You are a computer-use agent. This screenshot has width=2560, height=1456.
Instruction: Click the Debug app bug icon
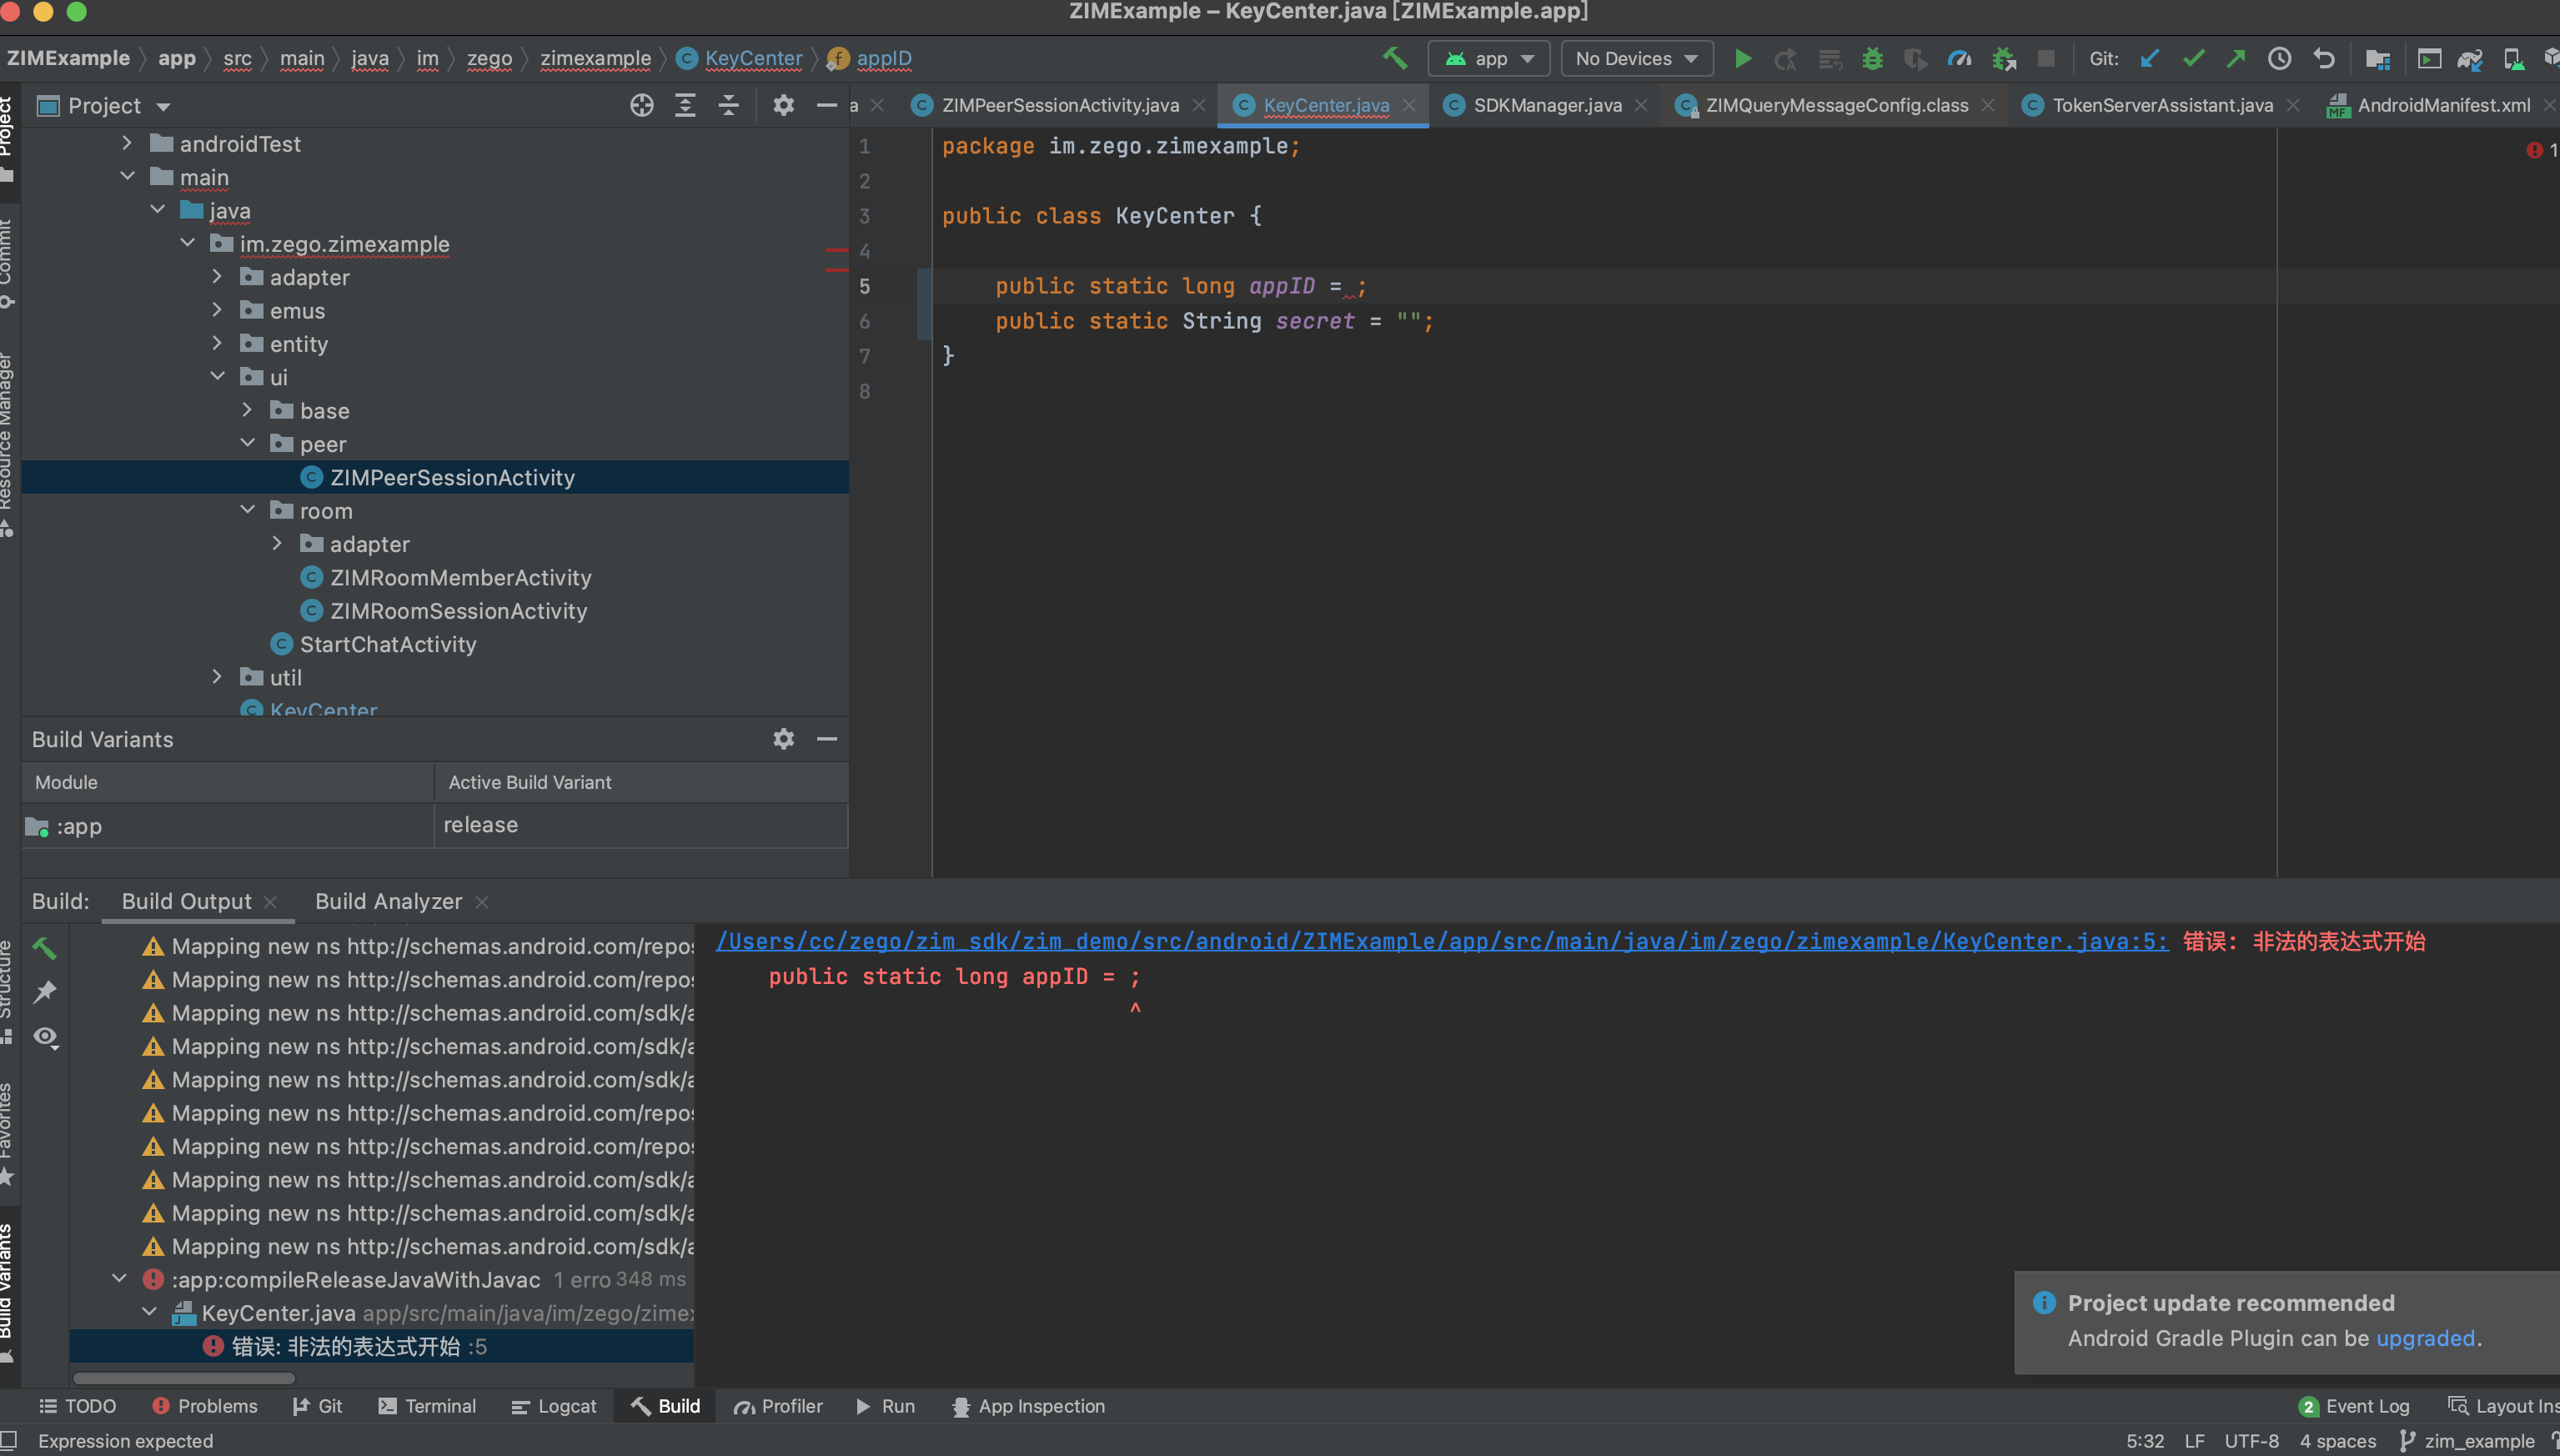coord(1872,59)
